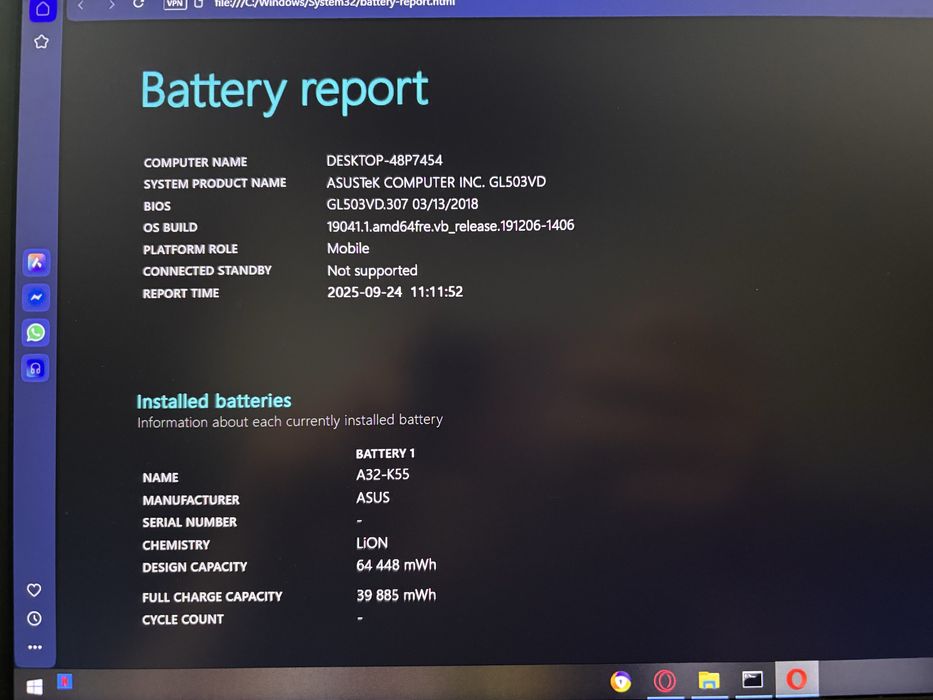
Task: Select battery name A32-K55
Action: click(x=383, y=475)
